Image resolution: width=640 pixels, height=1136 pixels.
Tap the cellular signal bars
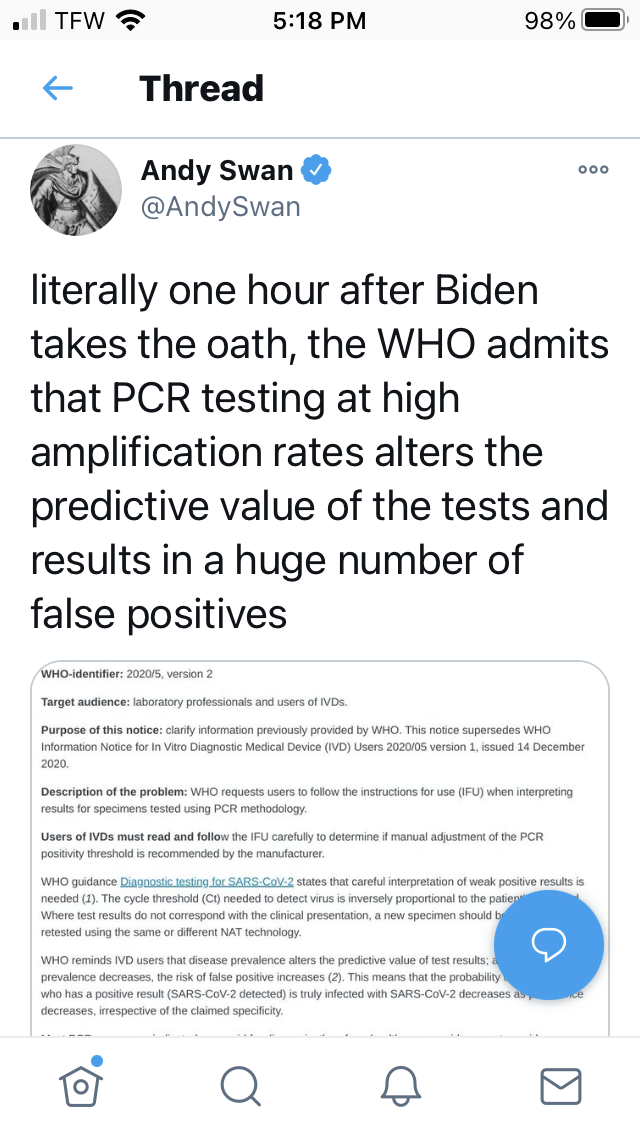[30, 20]
